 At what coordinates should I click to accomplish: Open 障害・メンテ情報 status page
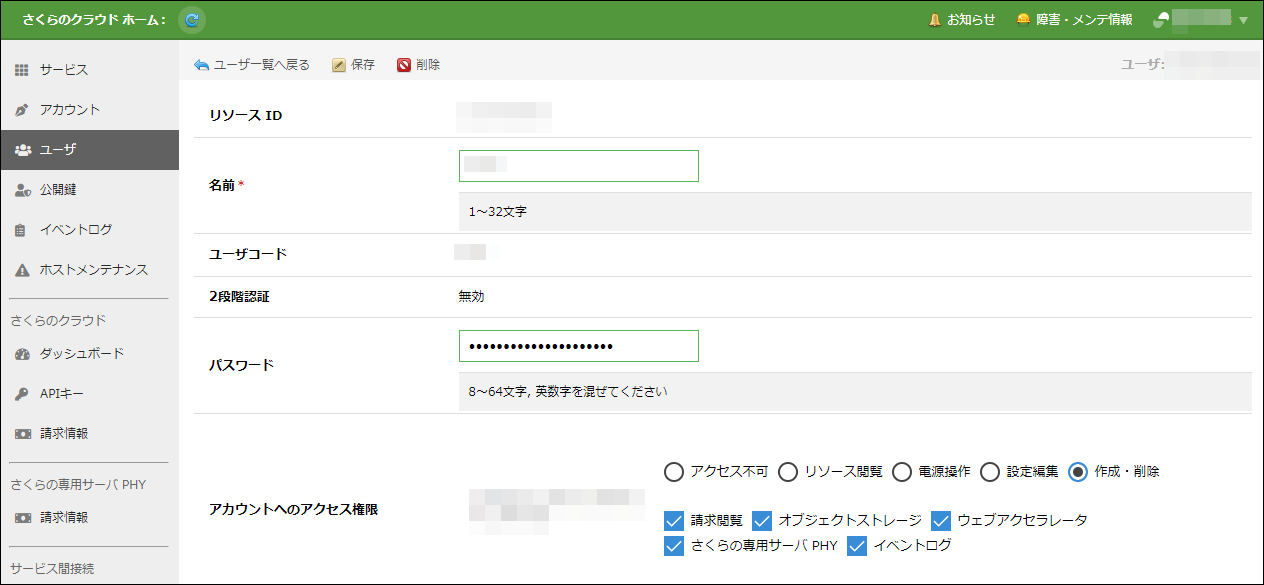(x=1023, y=20)
